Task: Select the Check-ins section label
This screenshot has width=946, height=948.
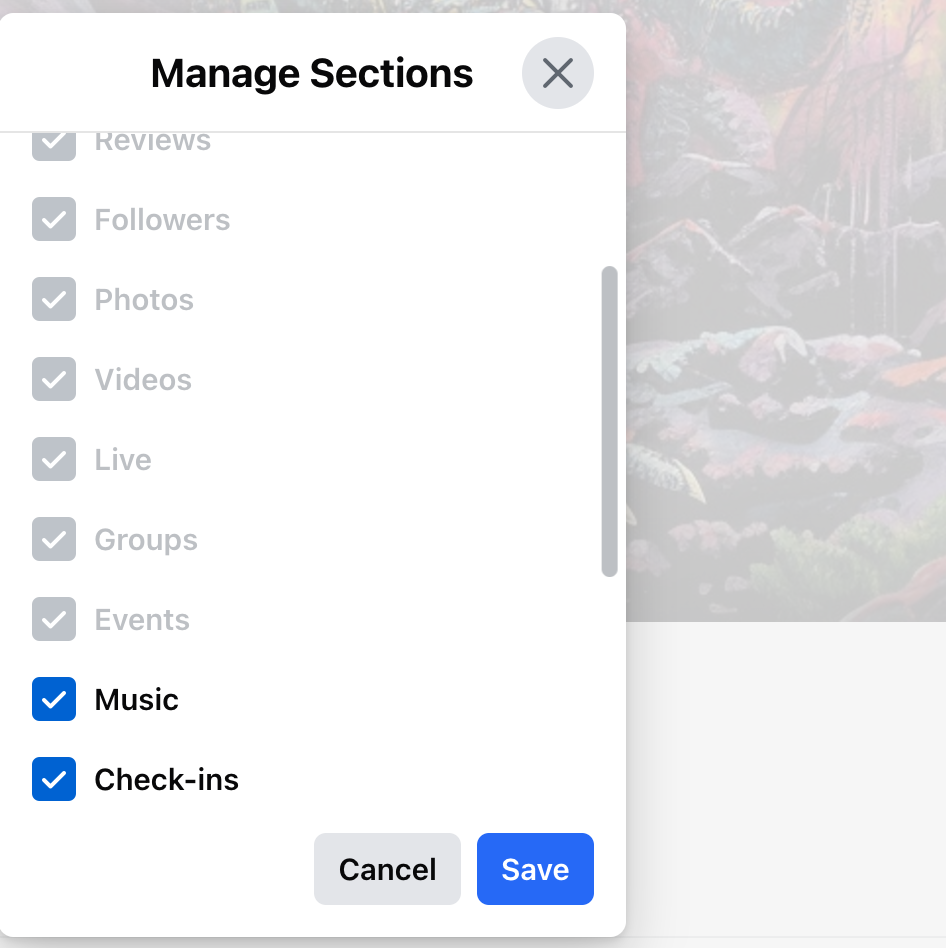Action: point(166,779)
